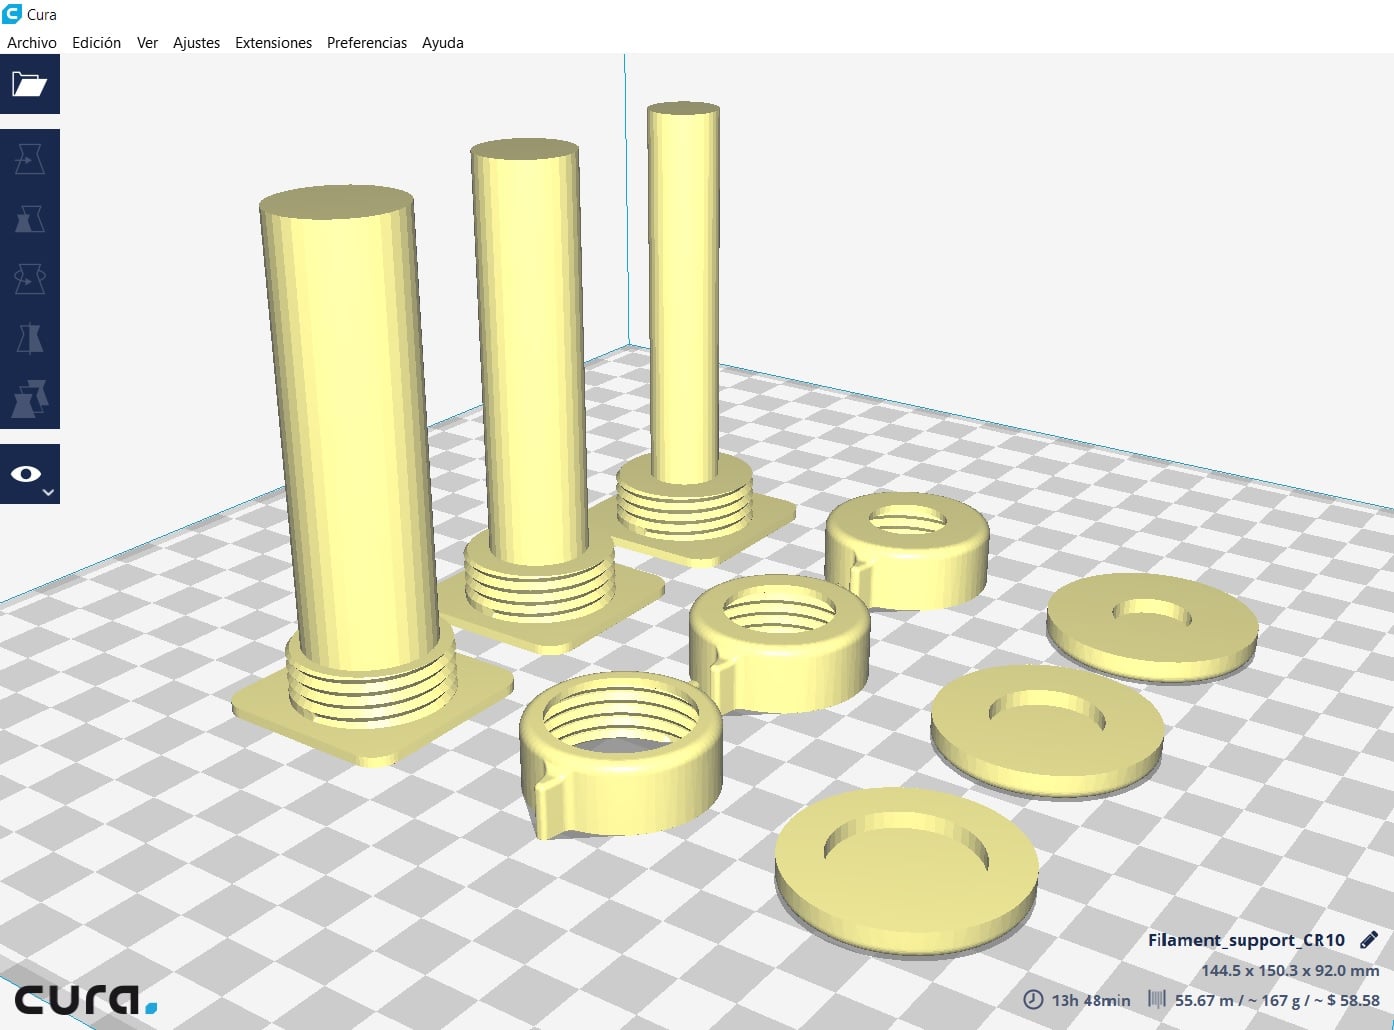
Task: Open the Ayuda menu
Action: point(442,43)
